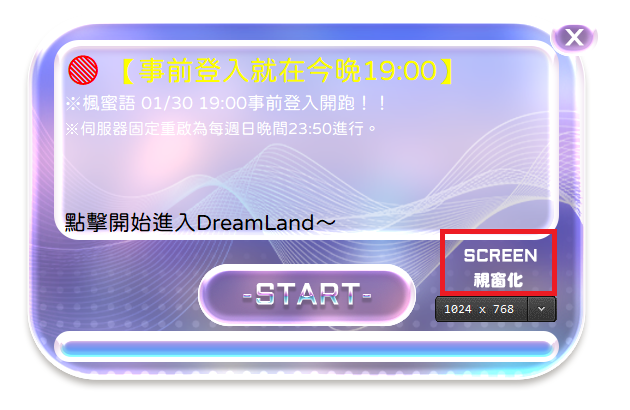Screen dimensions: 630x410
Task: Expand resolution list via chevron arrow
Action: 542,309
